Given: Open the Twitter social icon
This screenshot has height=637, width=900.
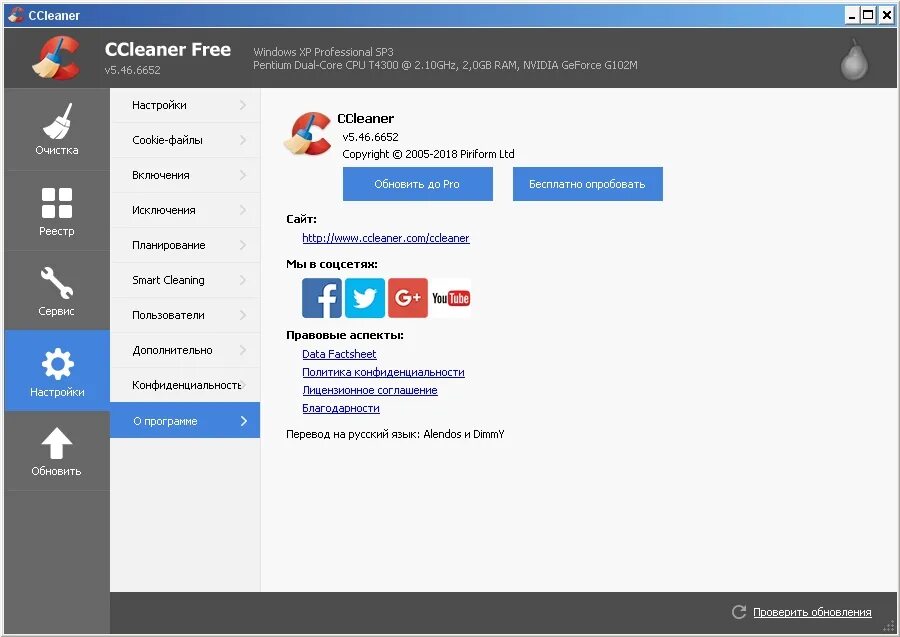Looking at the screenshot, I should [x=364, y=298].
